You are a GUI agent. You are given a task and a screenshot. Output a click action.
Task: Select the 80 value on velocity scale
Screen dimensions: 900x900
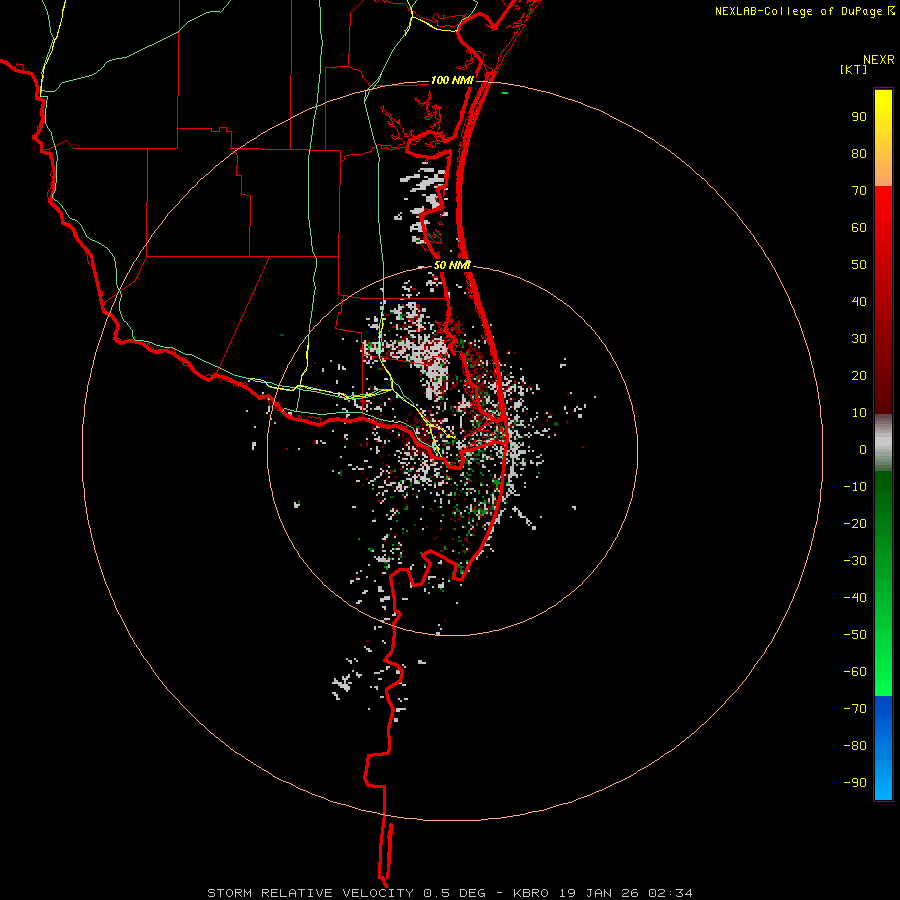[859, 153]
